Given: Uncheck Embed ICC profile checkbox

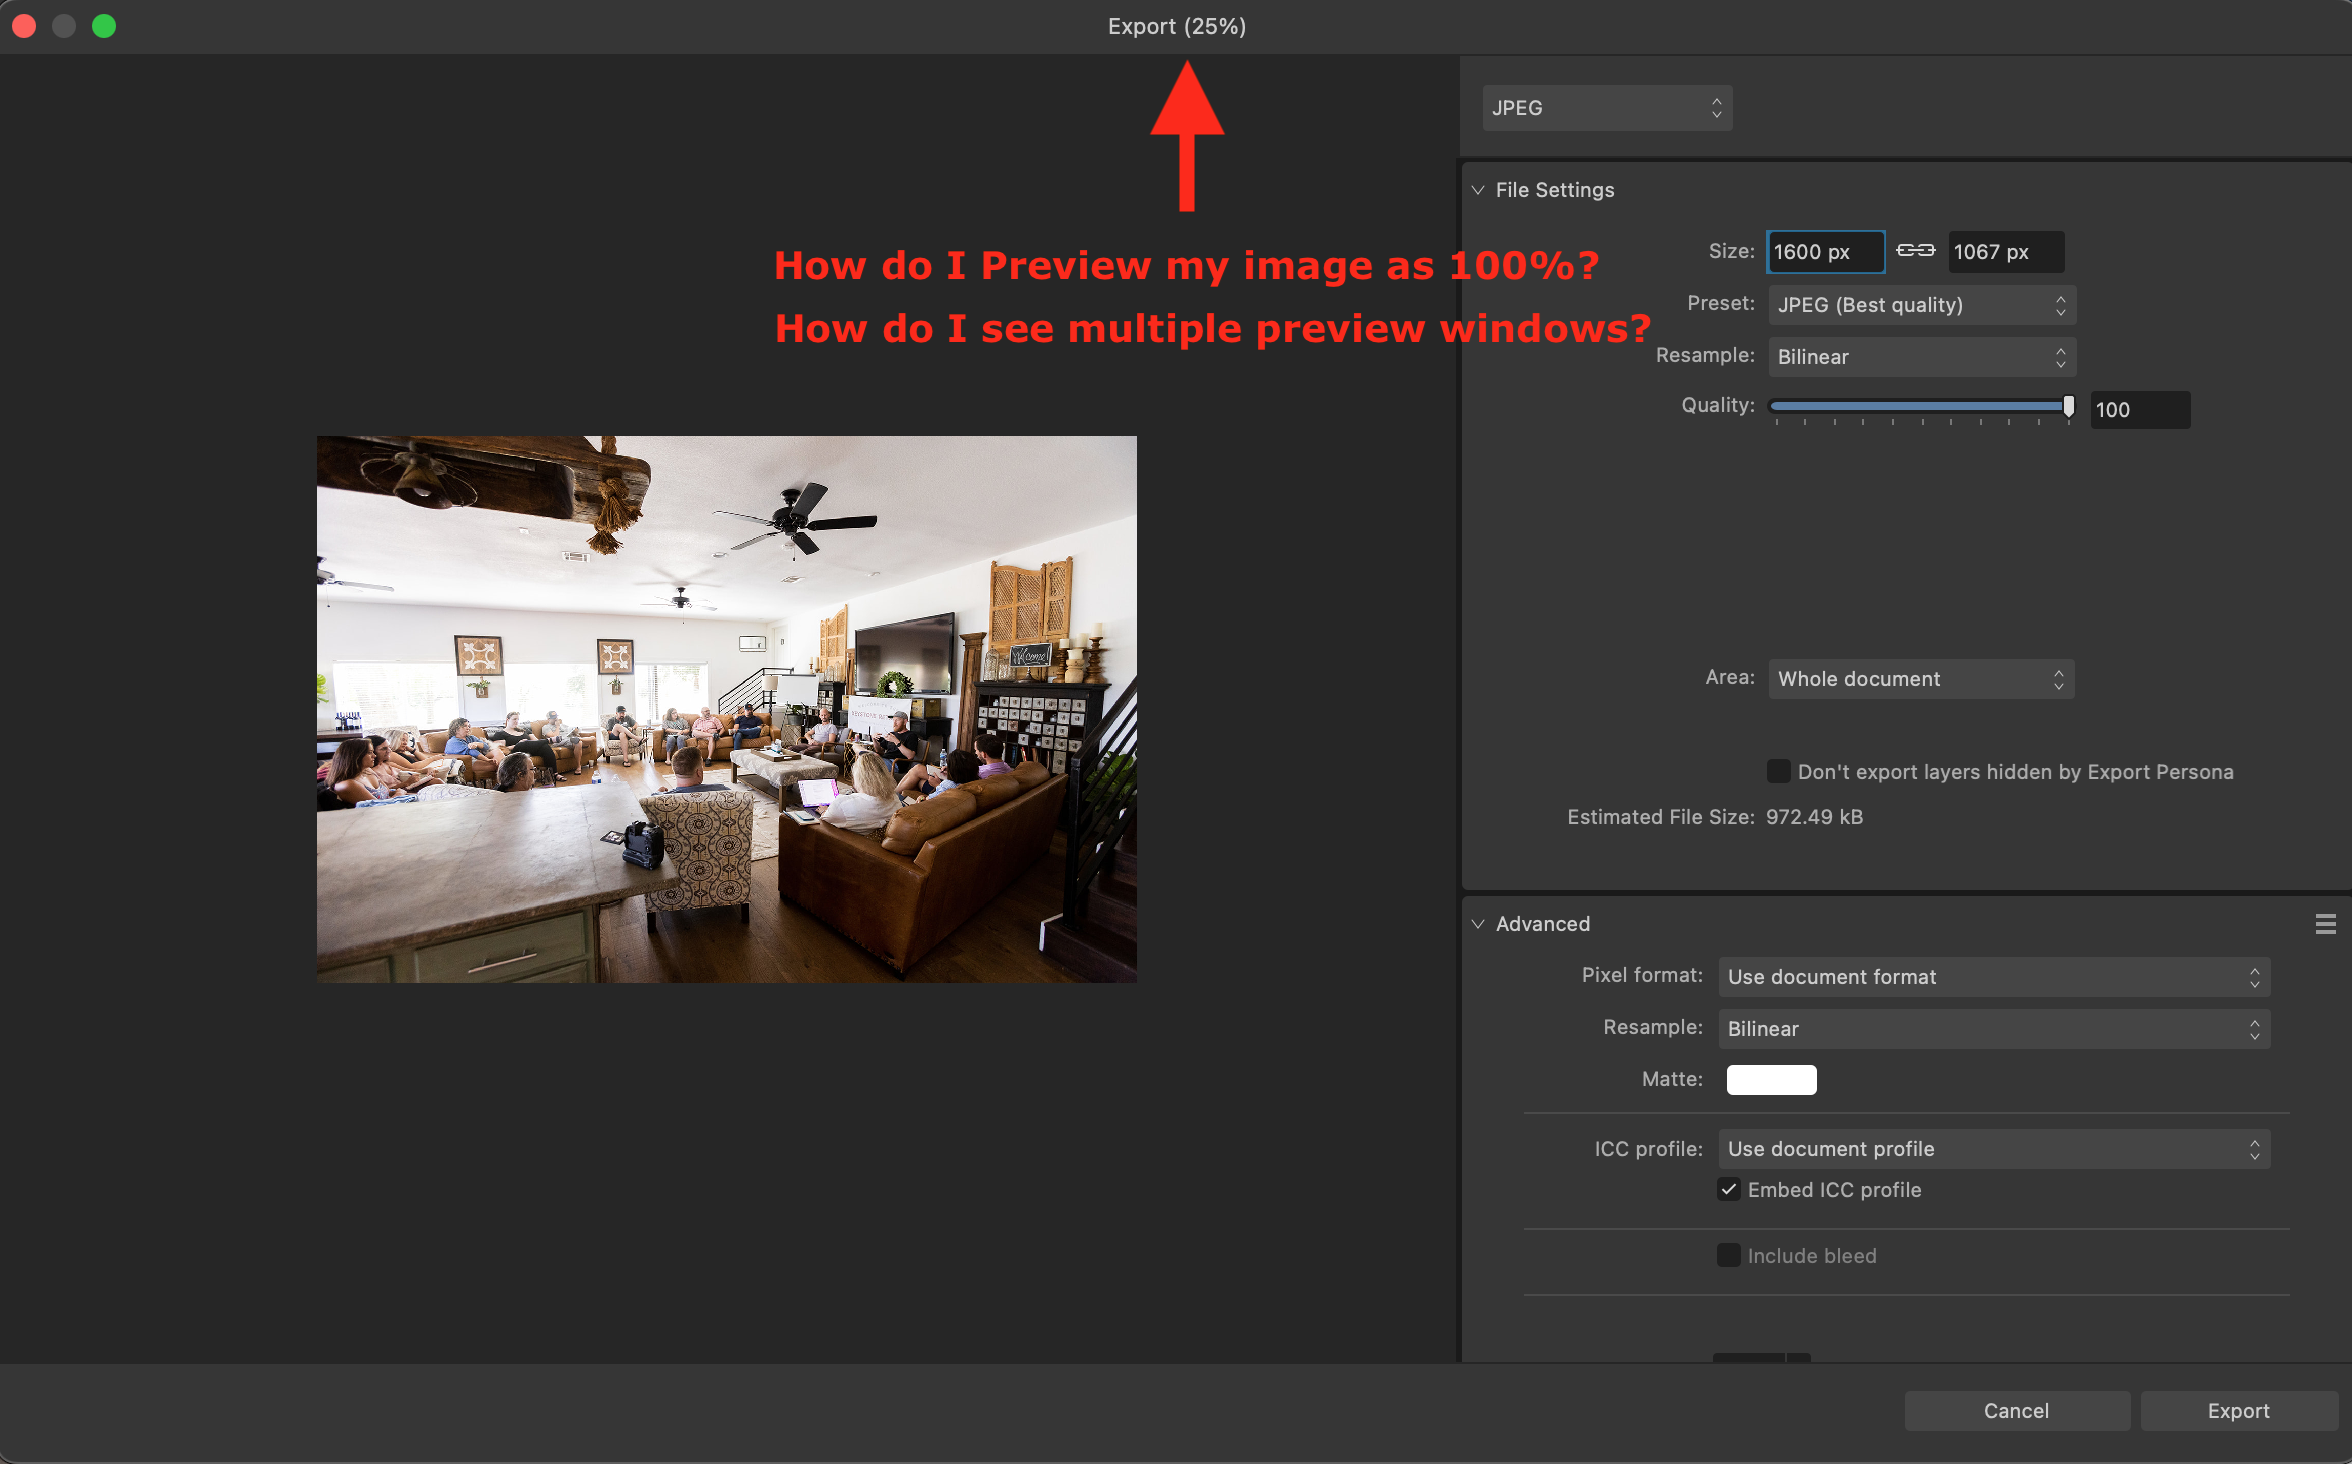Looking at the screenshot, I should 1729,1189.
